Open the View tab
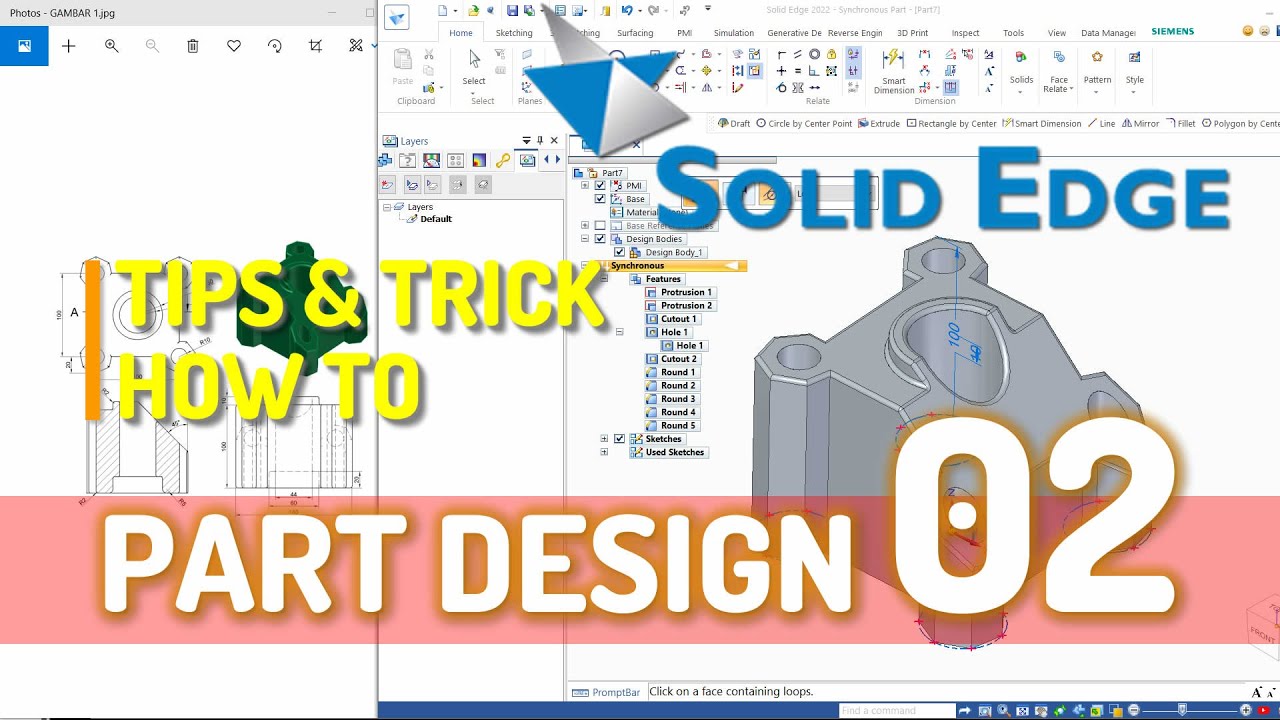This screenshot has height=720, width=1280. (1056, 33)
